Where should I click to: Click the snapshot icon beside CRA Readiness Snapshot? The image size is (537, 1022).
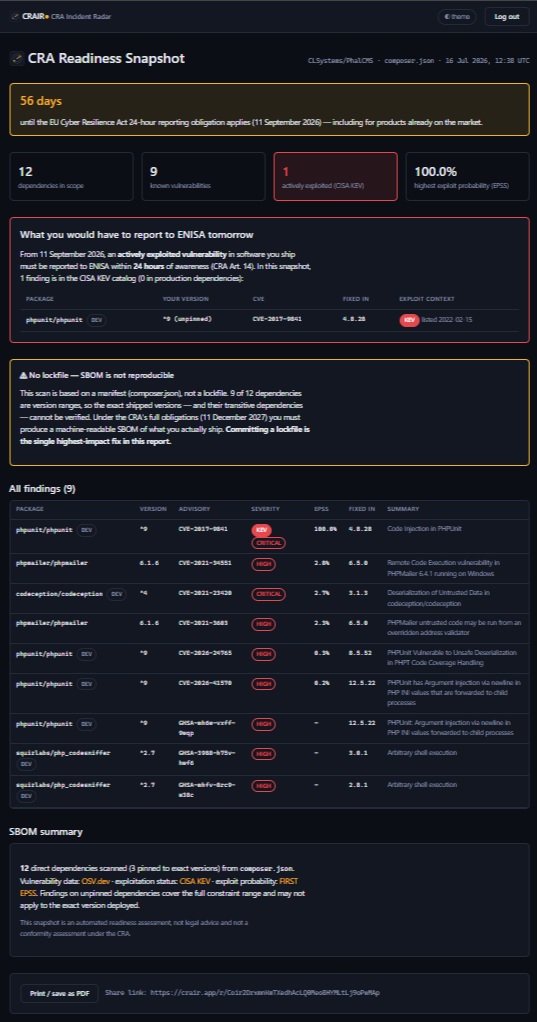pos(17,59)
